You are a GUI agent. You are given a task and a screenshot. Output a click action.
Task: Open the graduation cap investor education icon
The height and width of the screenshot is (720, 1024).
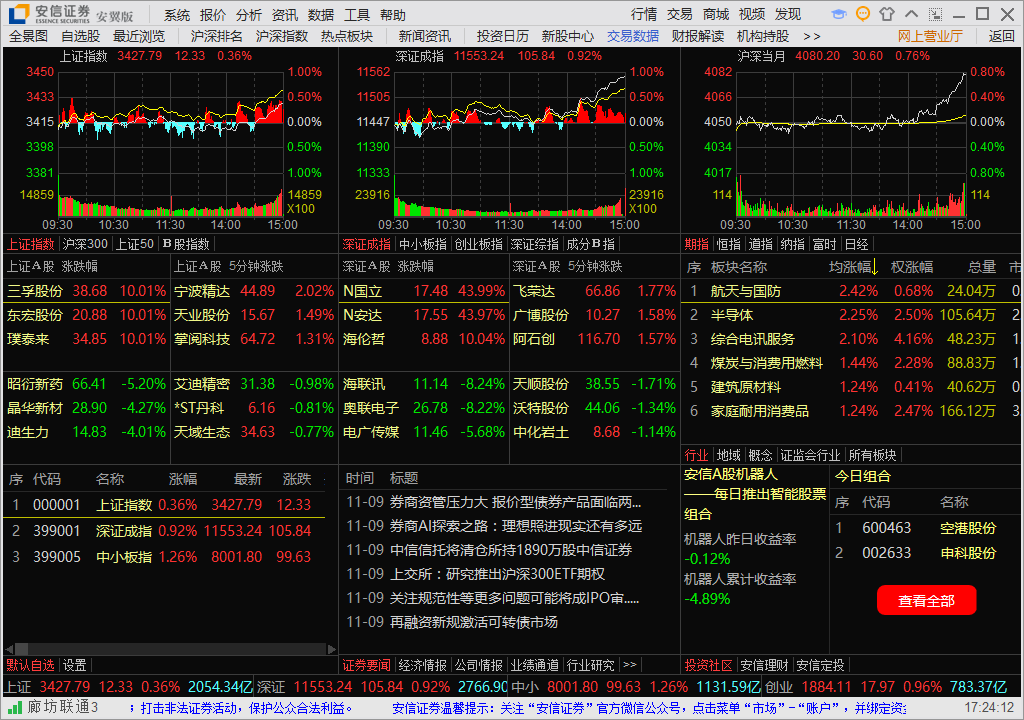click(x=839, y=14)
